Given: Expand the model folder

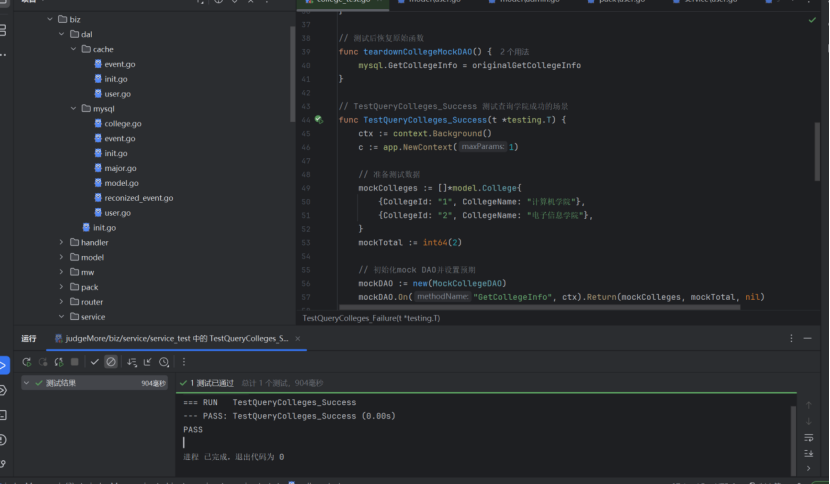Looking at the screenshot, I should pos(61,257).
